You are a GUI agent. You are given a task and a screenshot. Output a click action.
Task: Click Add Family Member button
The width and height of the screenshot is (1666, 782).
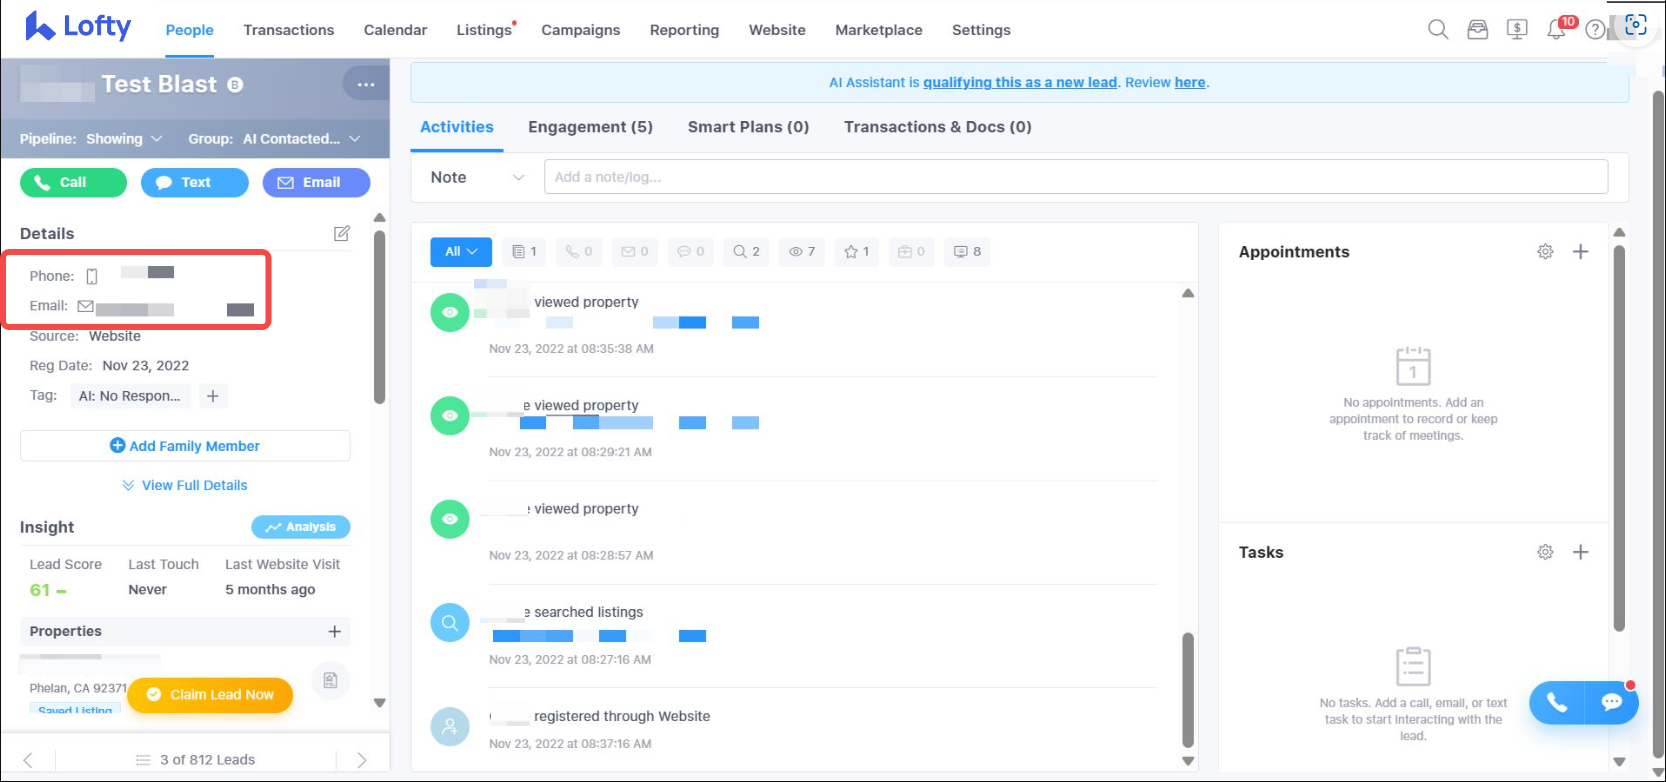tap(185, 446)
